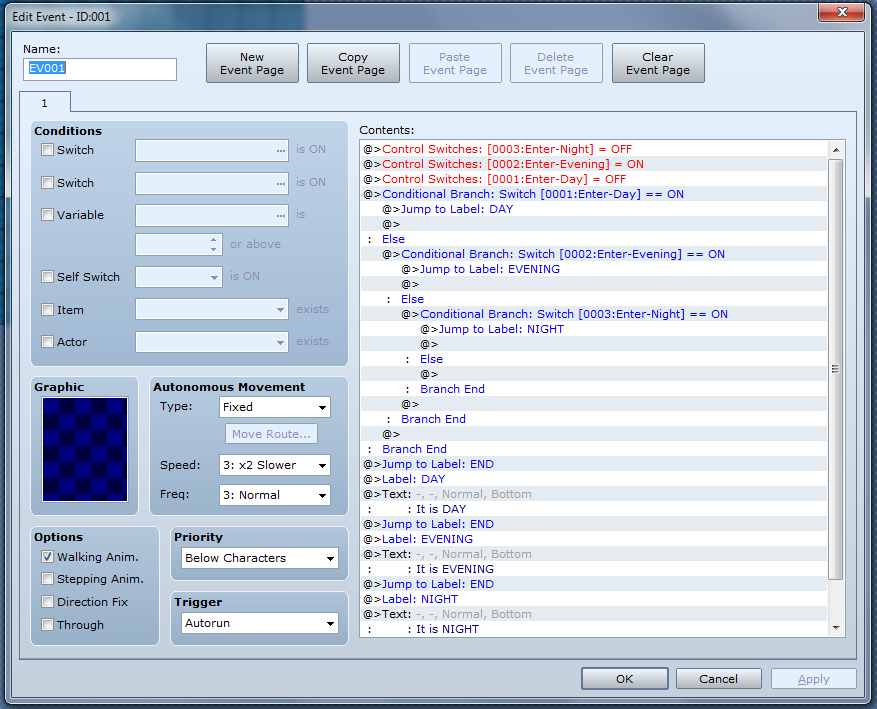Viewport: 877px width, 709px height.
Task: Enable the Through option checkbox
Action: [x=47, y=625]
